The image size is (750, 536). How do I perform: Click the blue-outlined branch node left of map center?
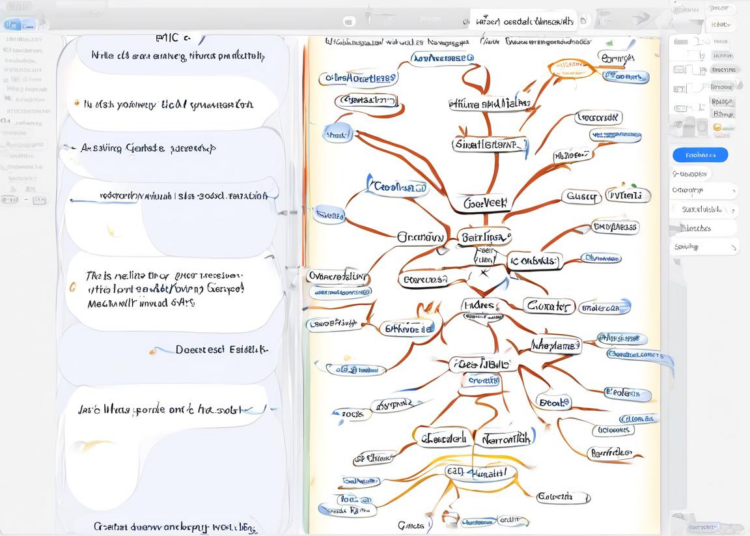point(398,186)
